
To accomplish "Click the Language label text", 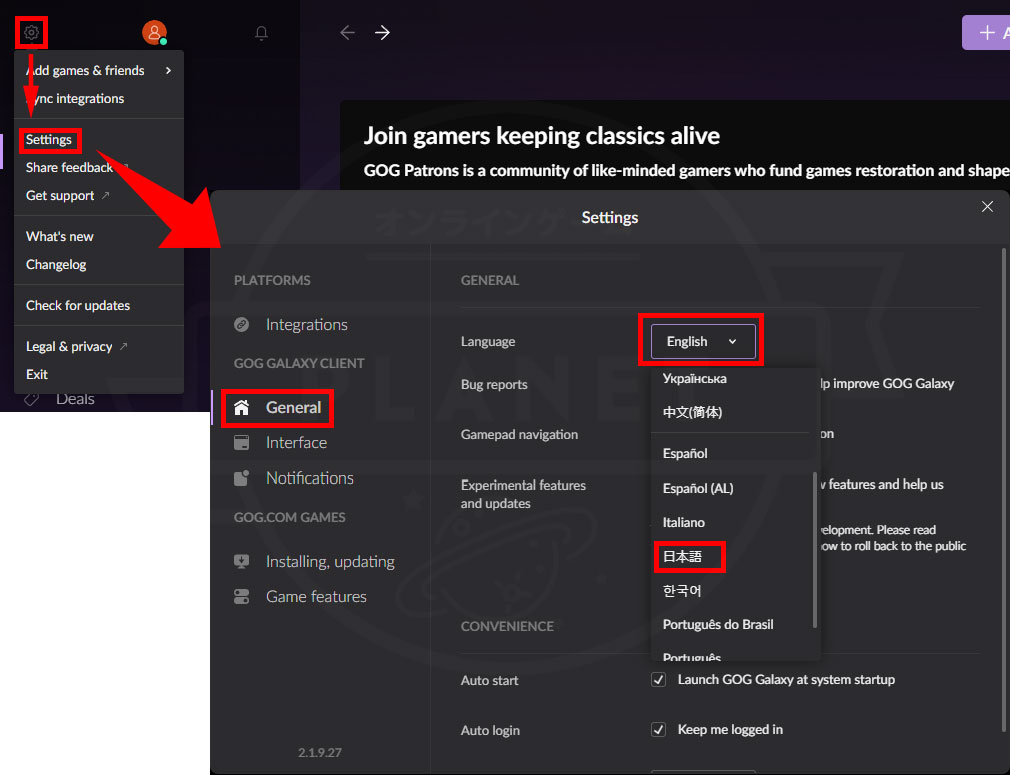I will (488, 341).
